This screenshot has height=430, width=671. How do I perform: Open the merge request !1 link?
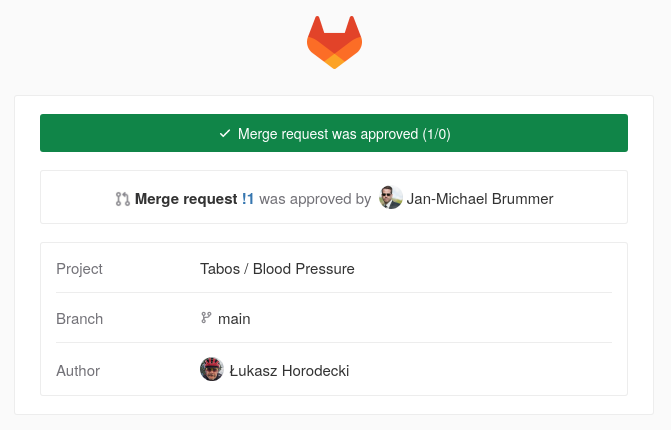(x=247, y=199)
